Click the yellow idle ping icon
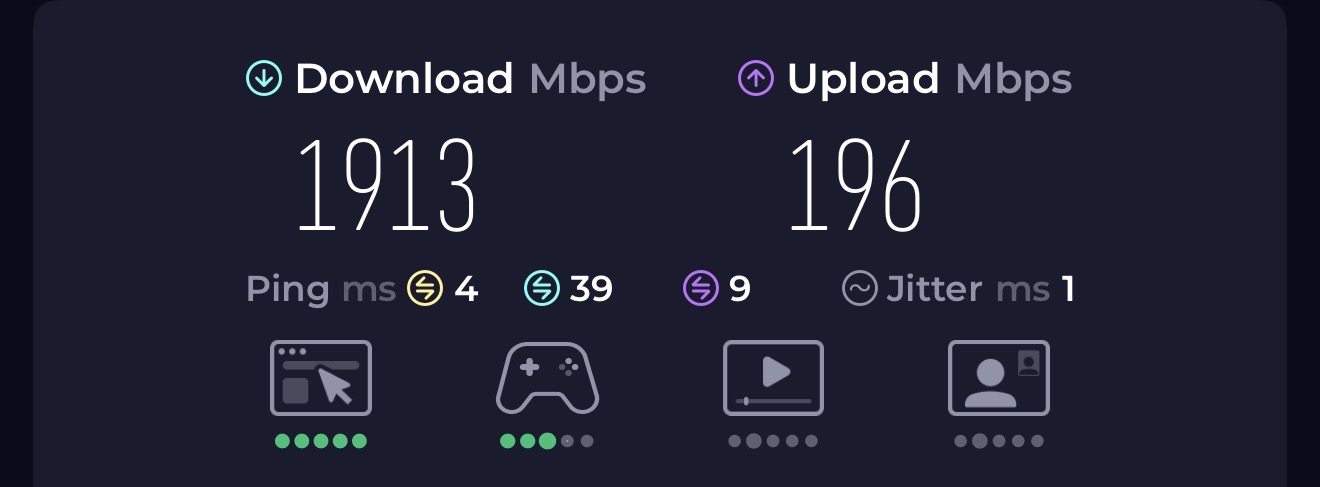The width and height of the screenshot is (1320, 487). 425,289
